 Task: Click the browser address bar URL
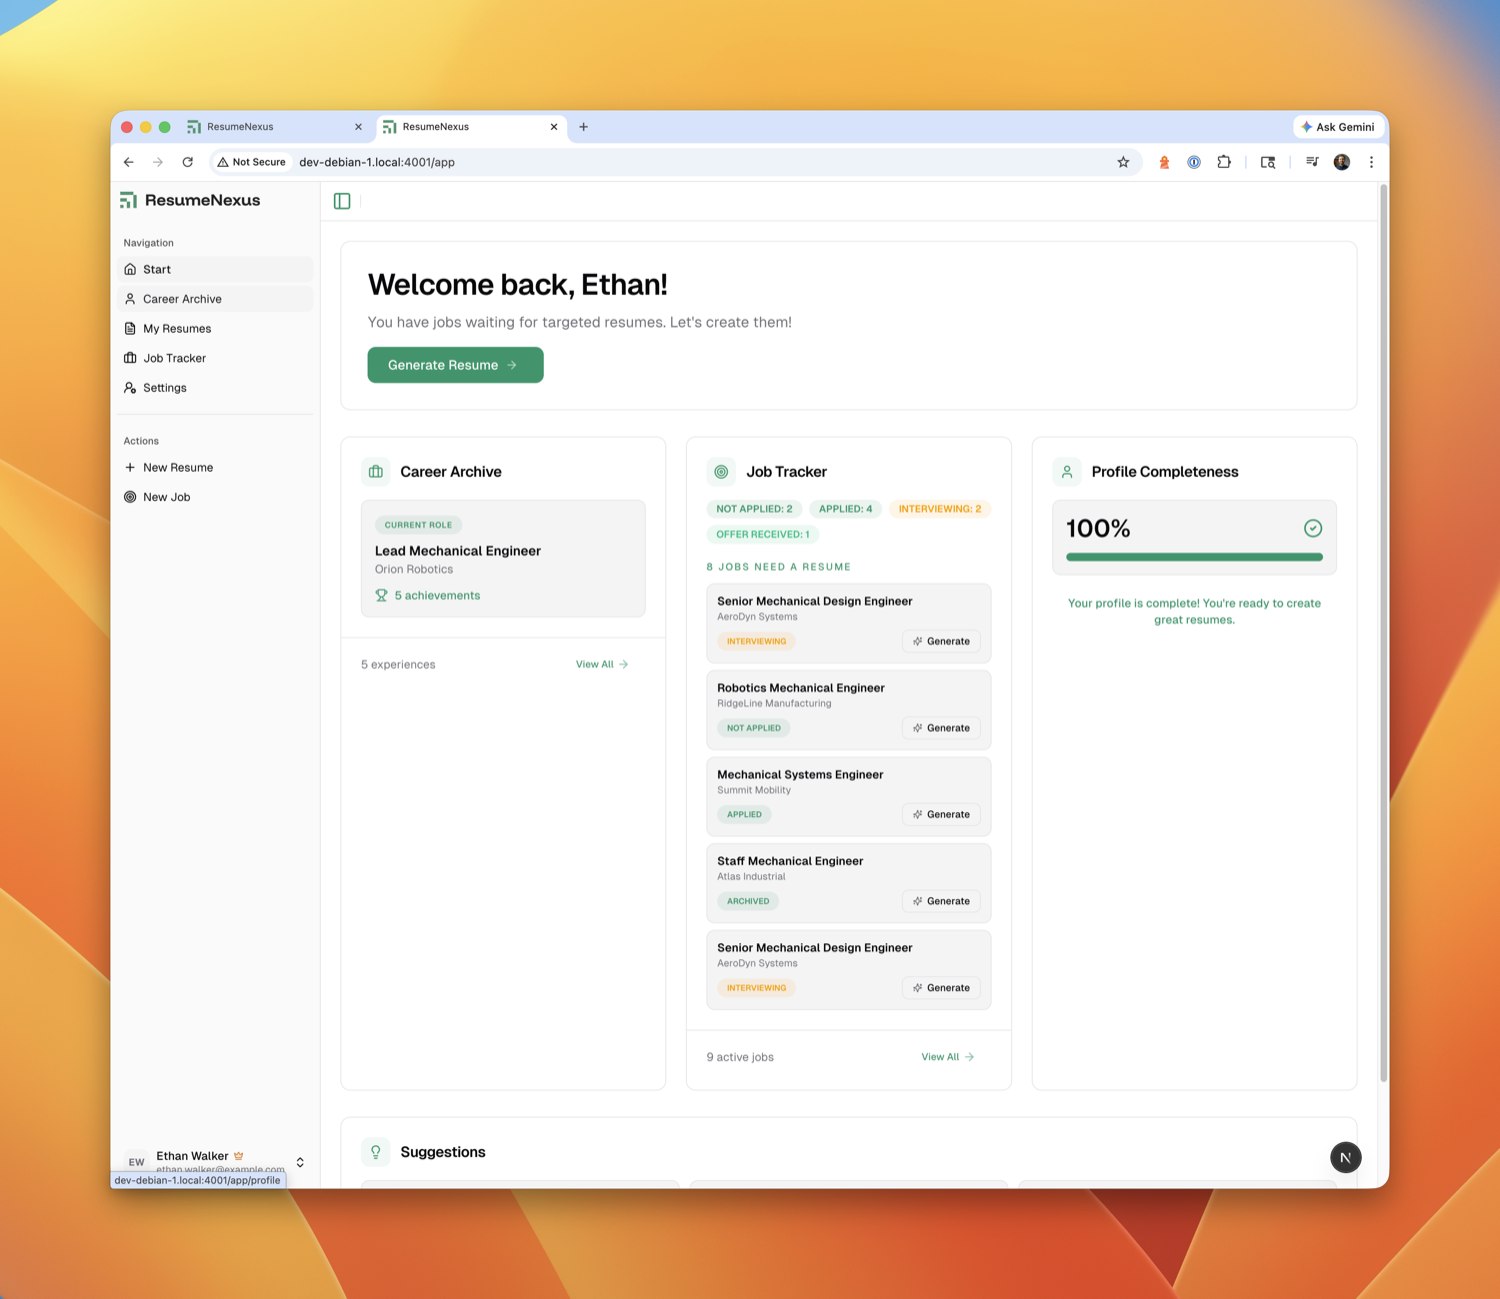click(377, 162)
